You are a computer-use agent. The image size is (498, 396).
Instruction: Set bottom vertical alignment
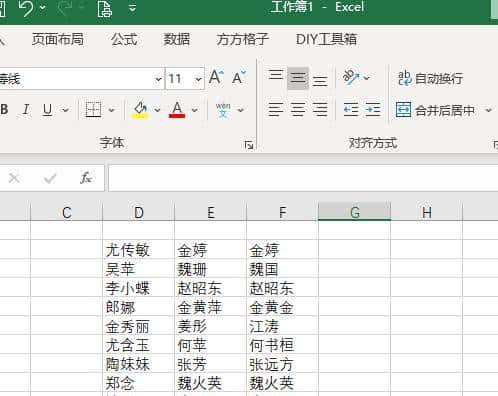(x=320, y=81)
